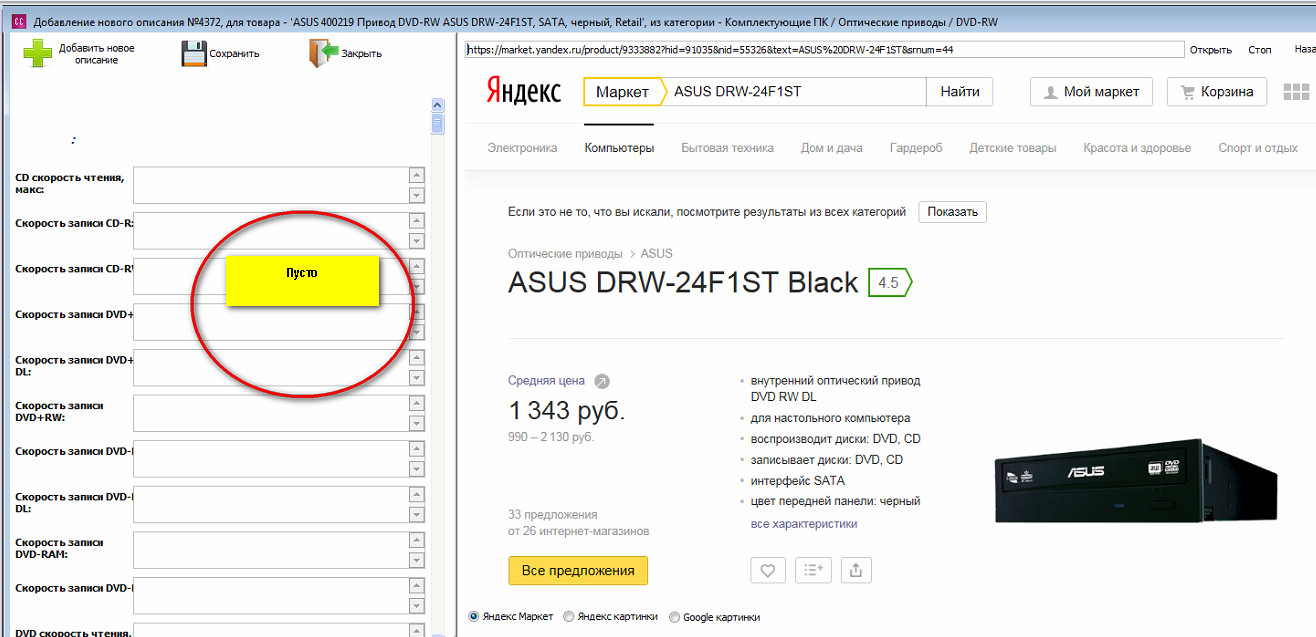Click the left panel scrollbar thumb
This screenshot has height=637, width=1316.
[x=437, y=124]
